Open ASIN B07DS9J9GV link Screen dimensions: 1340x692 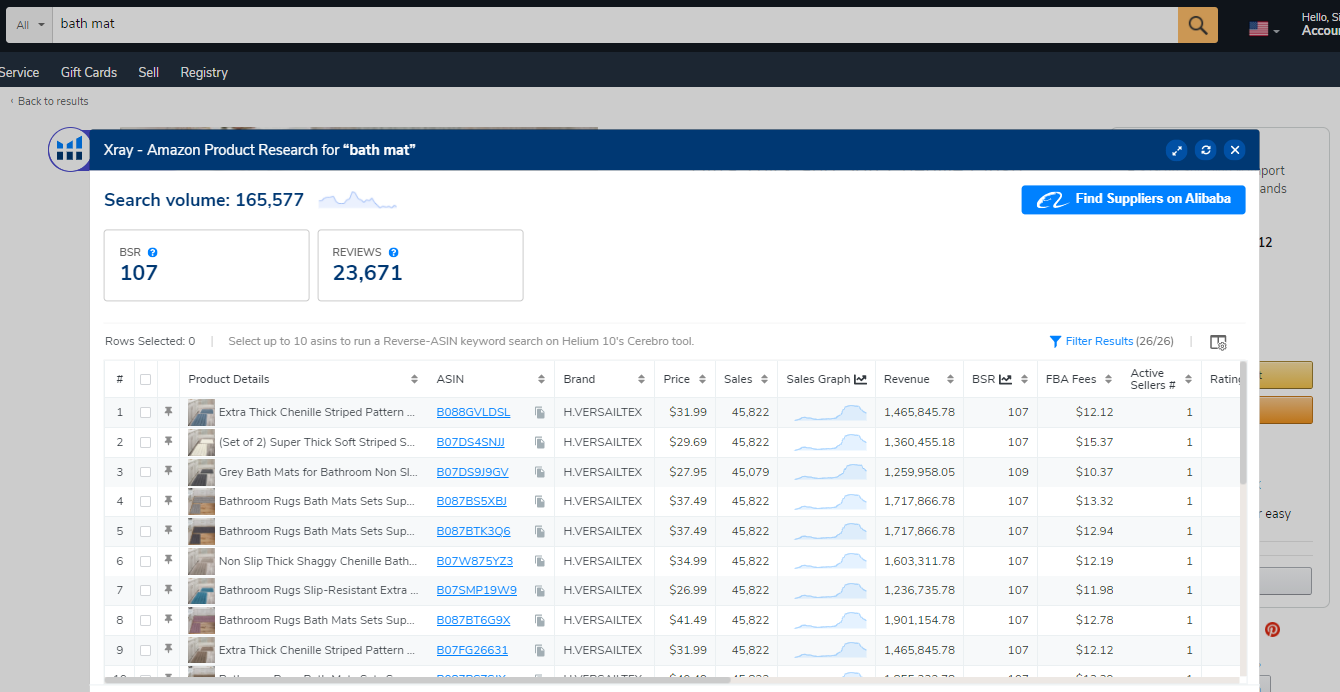coord(472,472)
